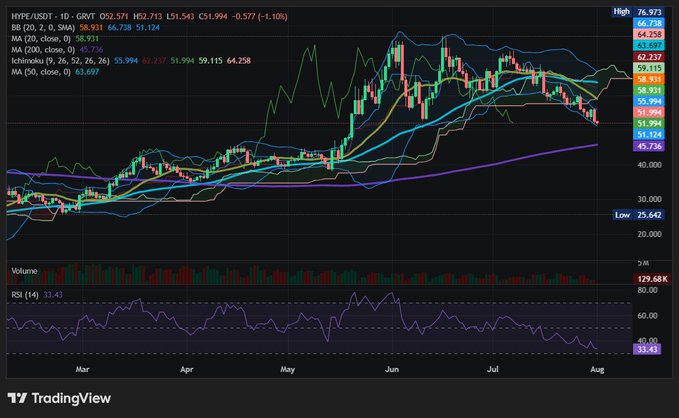Click the purple 33.43 RSI axis label
This screenshot has width=679, height=418.
647,349
